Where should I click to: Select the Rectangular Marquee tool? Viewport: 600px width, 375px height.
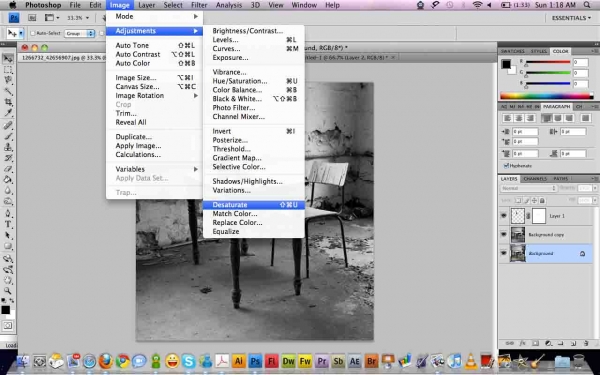pyautogui.click(x=8, y=70)
